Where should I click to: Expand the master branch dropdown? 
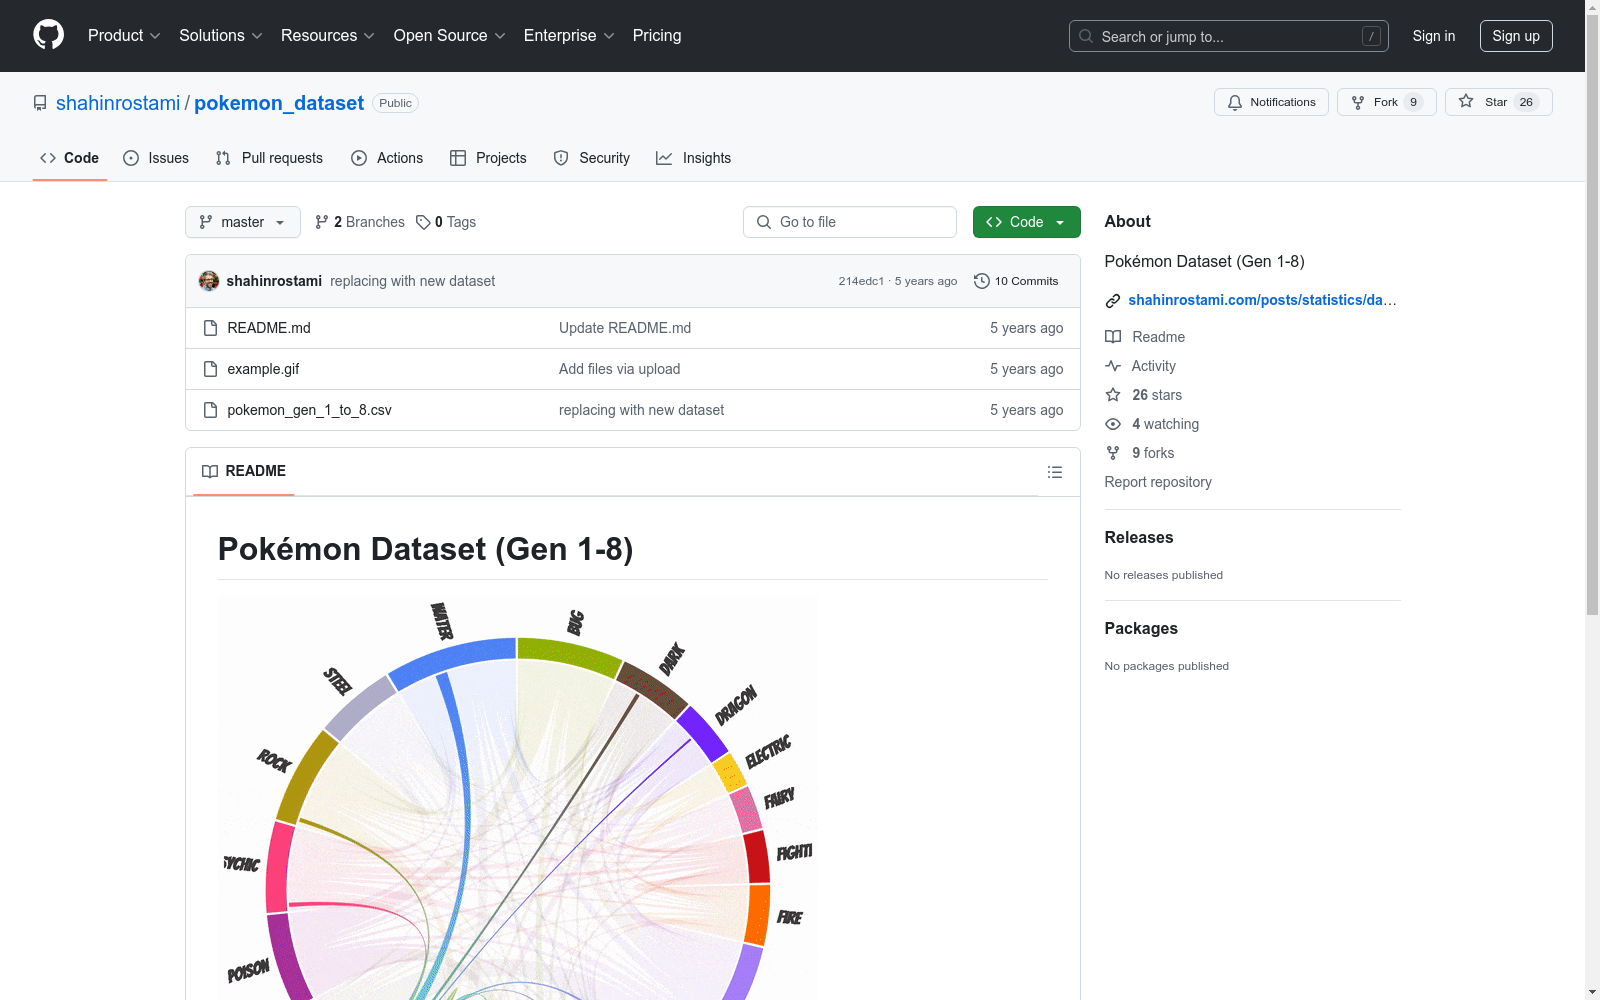243,222
